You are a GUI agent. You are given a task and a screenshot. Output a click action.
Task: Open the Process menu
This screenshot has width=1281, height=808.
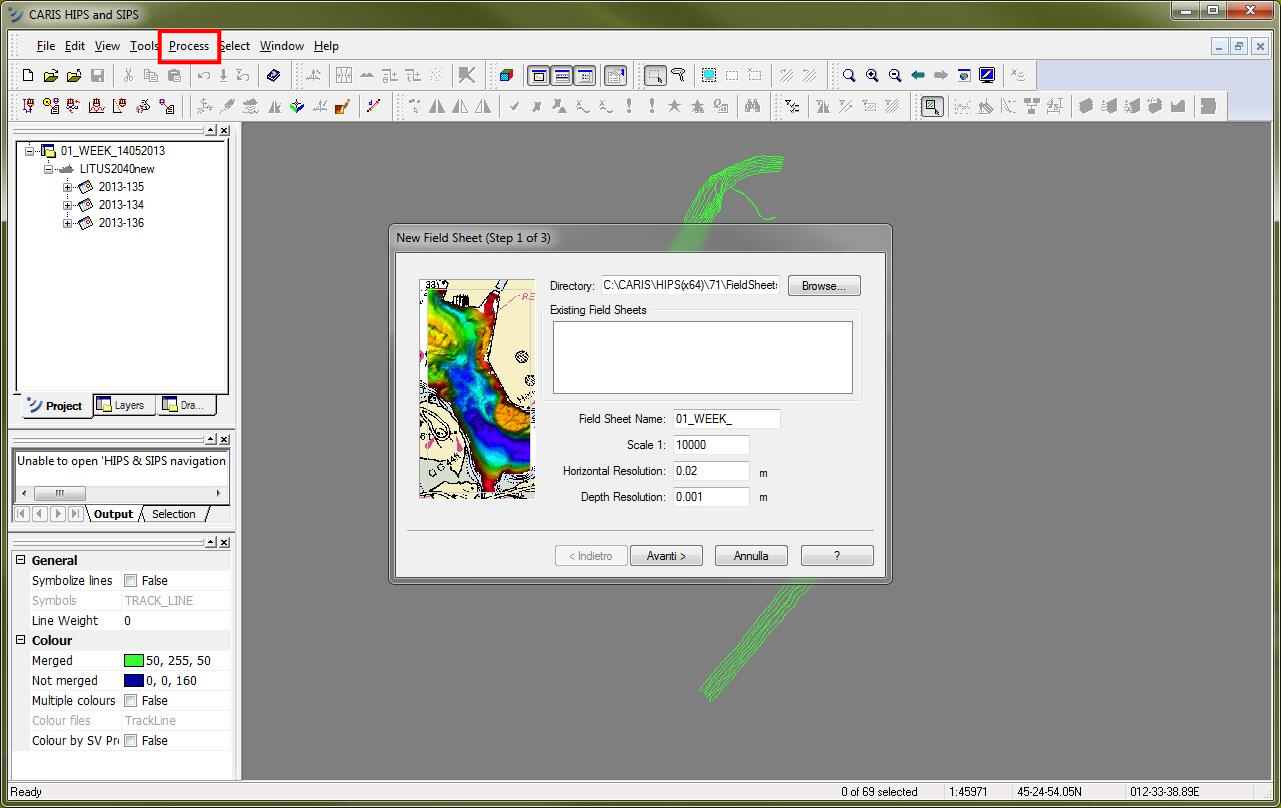pos(189,46)
